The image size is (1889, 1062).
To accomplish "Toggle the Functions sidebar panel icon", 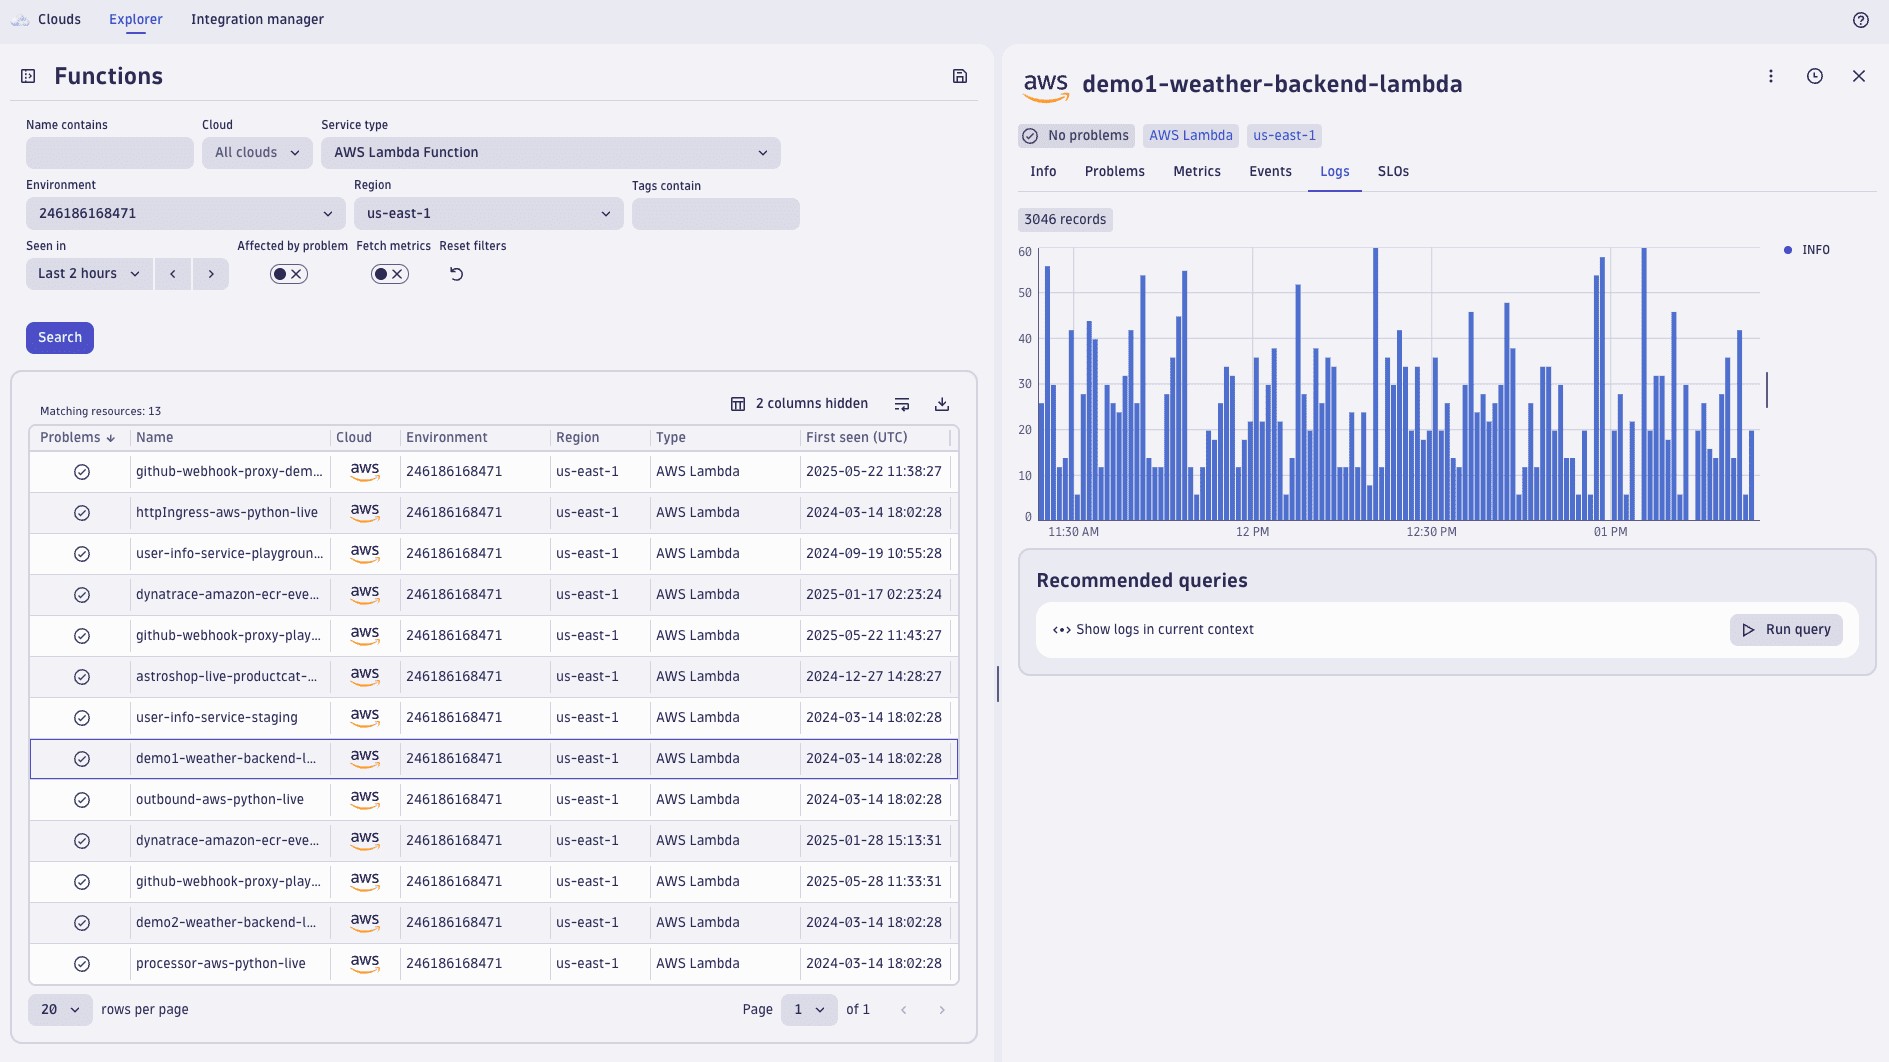I will pos(28,76).
